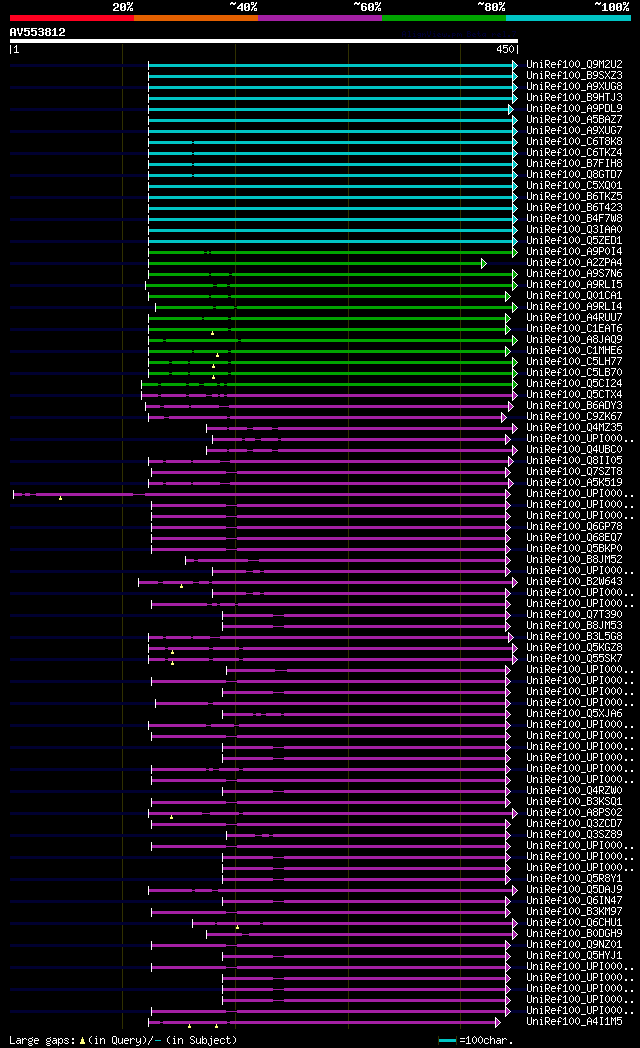Open hit label UniRef100_A9PDL9

tap(574, 108)
